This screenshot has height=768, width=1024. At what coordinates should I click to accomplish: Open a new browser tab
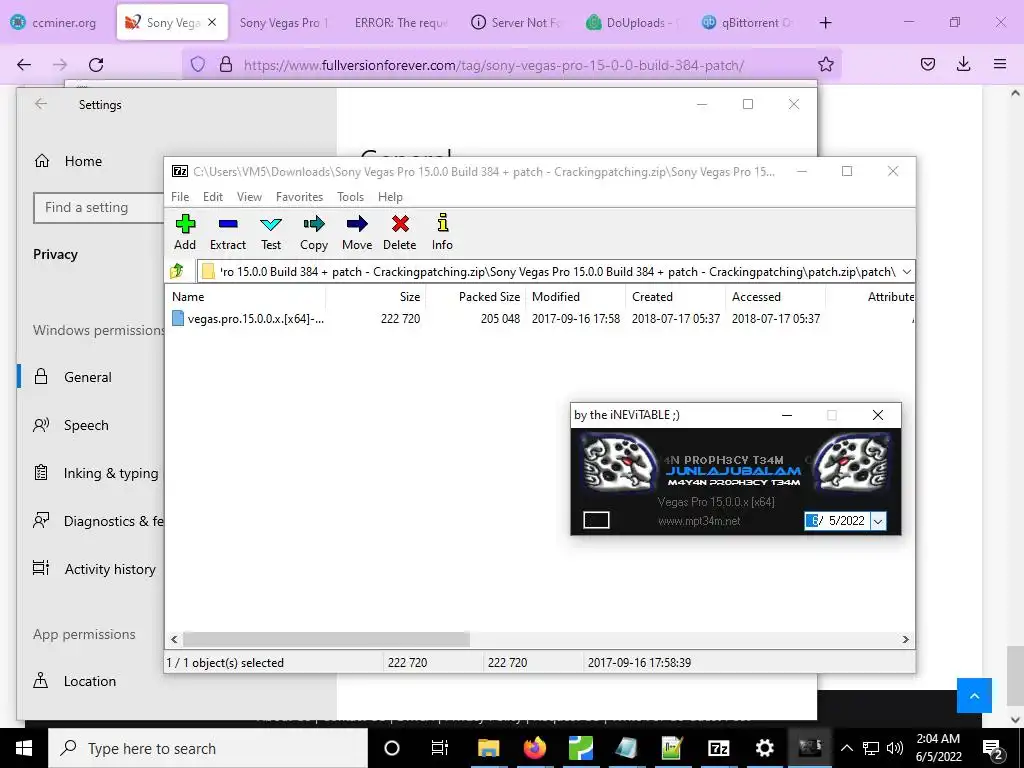pos(825,23)
